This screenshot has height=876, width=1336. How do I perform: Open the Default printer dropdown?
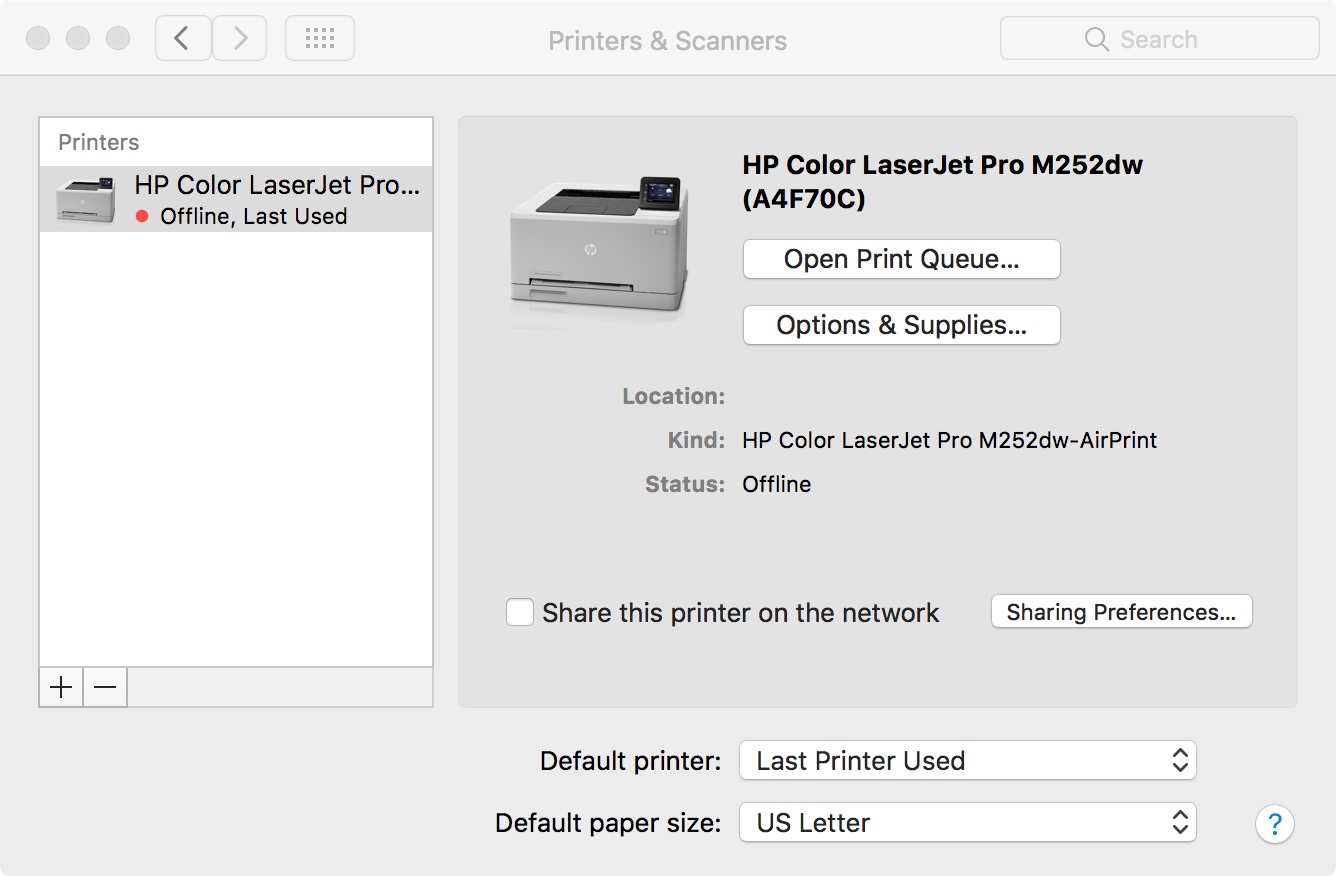(967, 761)
